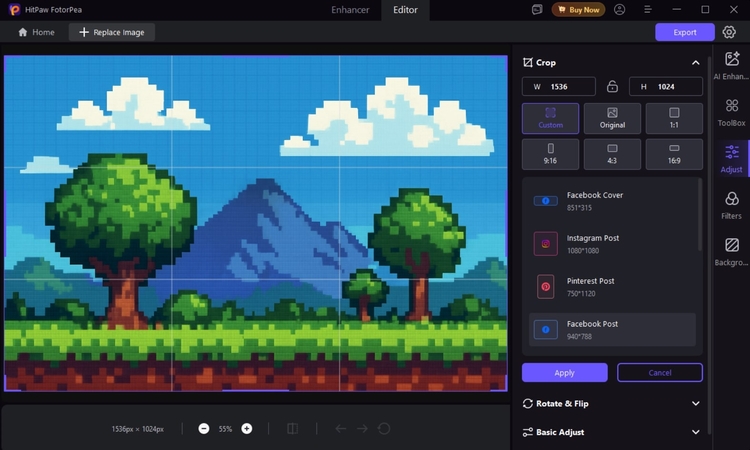Choose Facebook Cover 851*315 preset
This screenshot has width=750, height=450.
point(612,201)
